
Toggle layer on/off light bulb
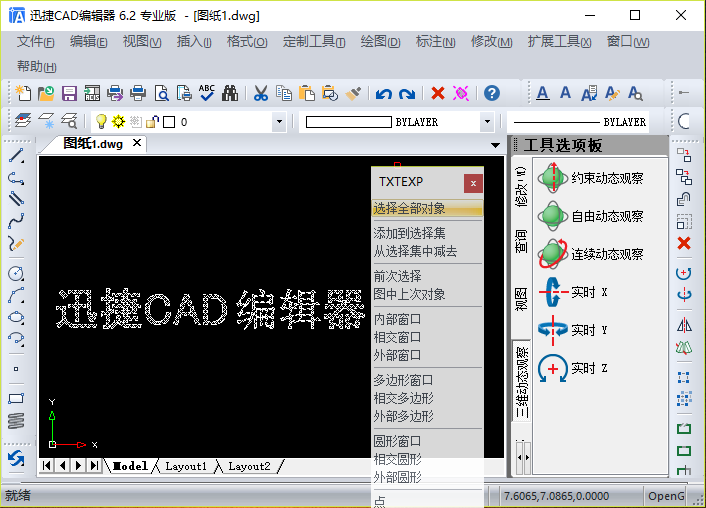click(101, 121)
